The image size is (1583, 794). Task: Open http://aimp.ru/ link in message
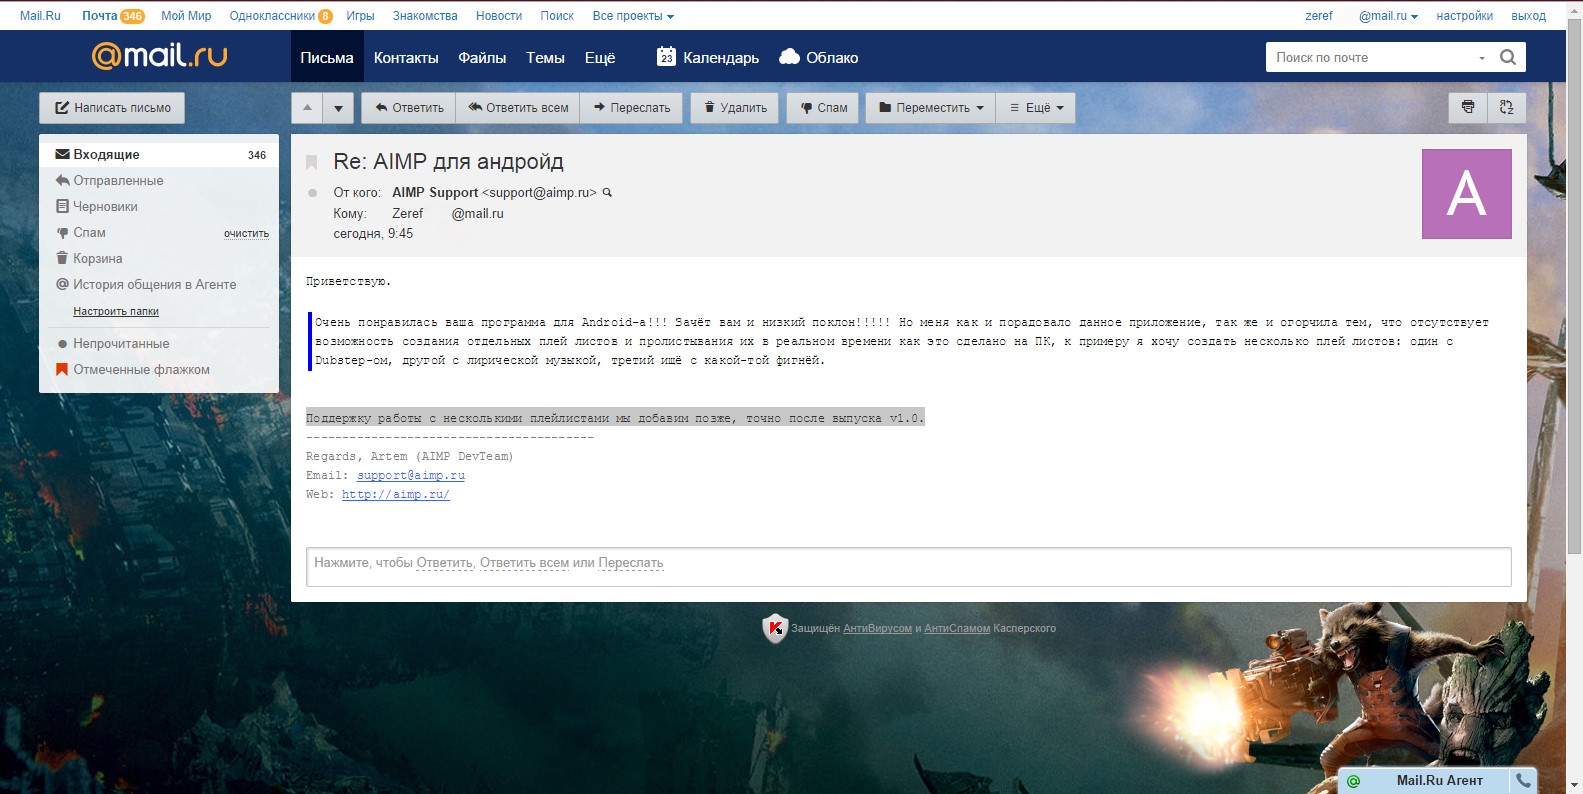click(x=396, y=494)
